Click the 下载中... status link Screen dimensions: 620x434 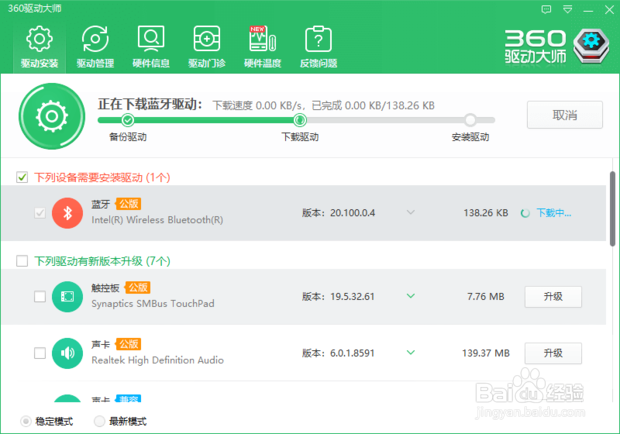[x=554, y=213]
